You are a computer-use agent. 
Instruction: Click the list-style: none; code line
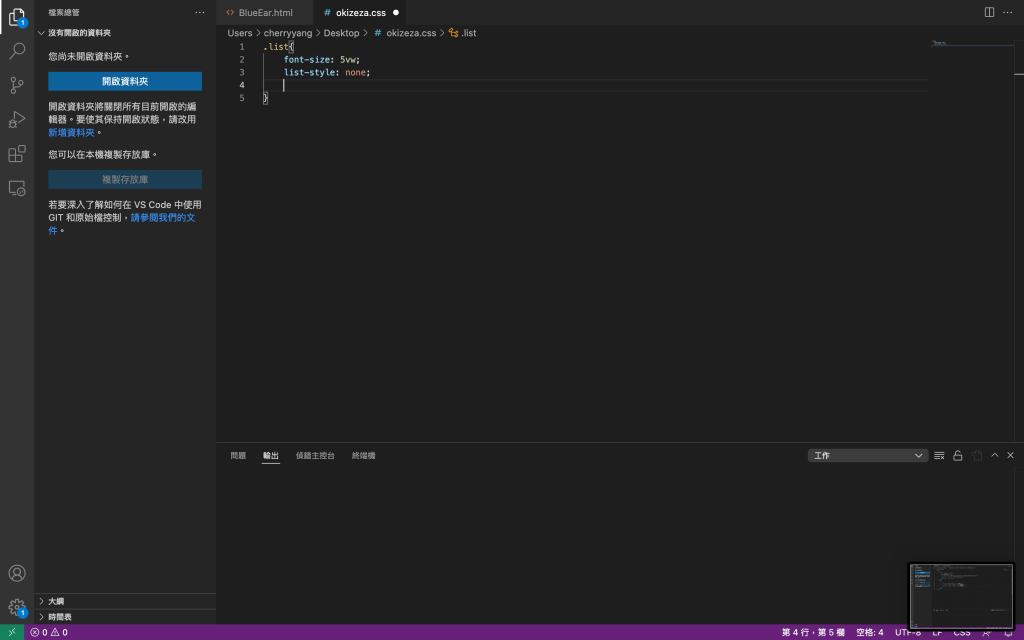[327, 72]
